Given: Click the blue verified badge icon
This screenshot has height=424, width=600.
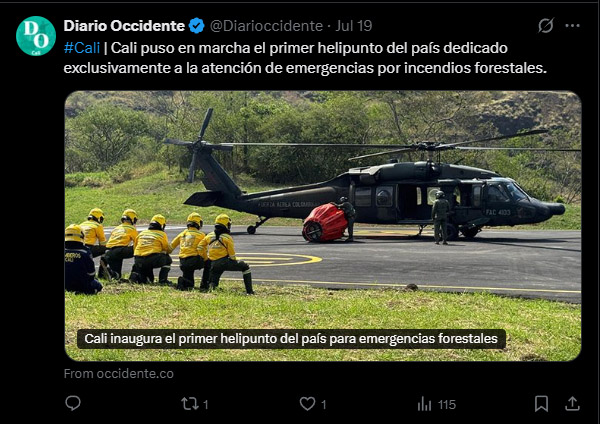Looking at the screenshot, I should tap(197, 26).
